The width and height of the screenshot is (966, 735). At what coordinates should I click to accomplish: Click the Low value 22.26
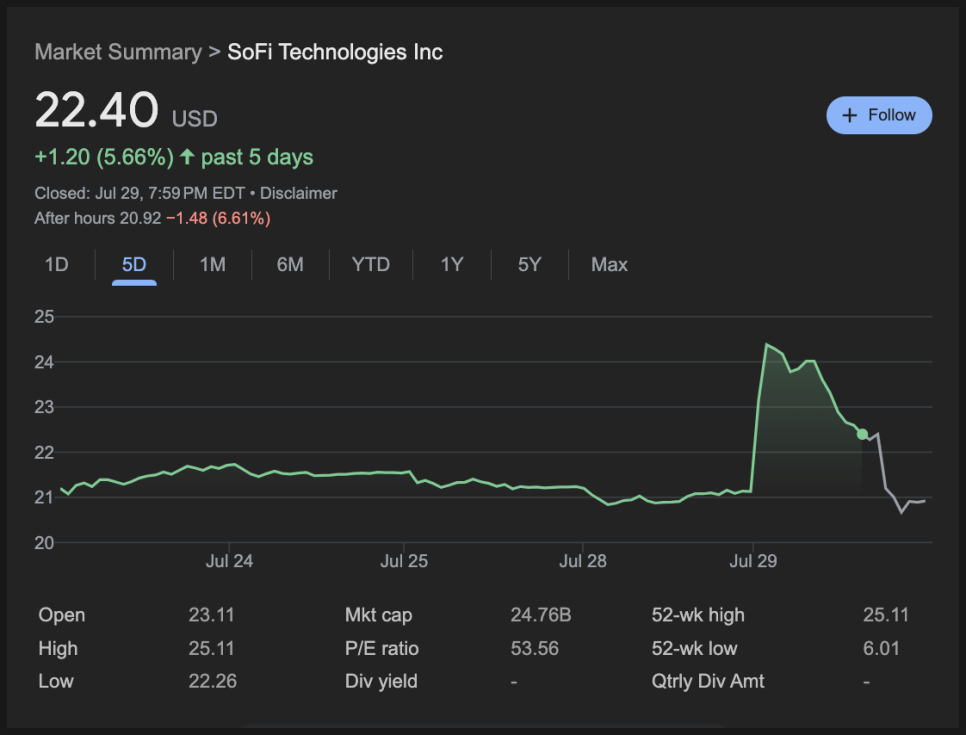point(213,681)
